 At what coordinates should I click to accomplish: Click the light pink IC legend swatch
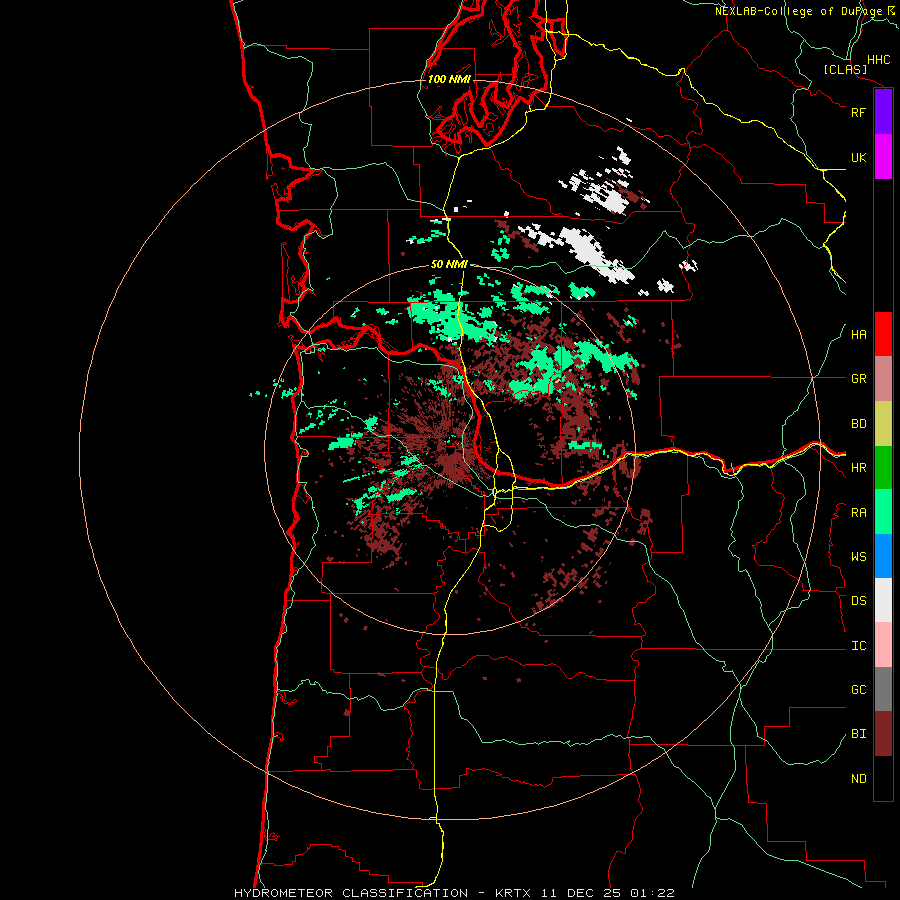(883, 645)
